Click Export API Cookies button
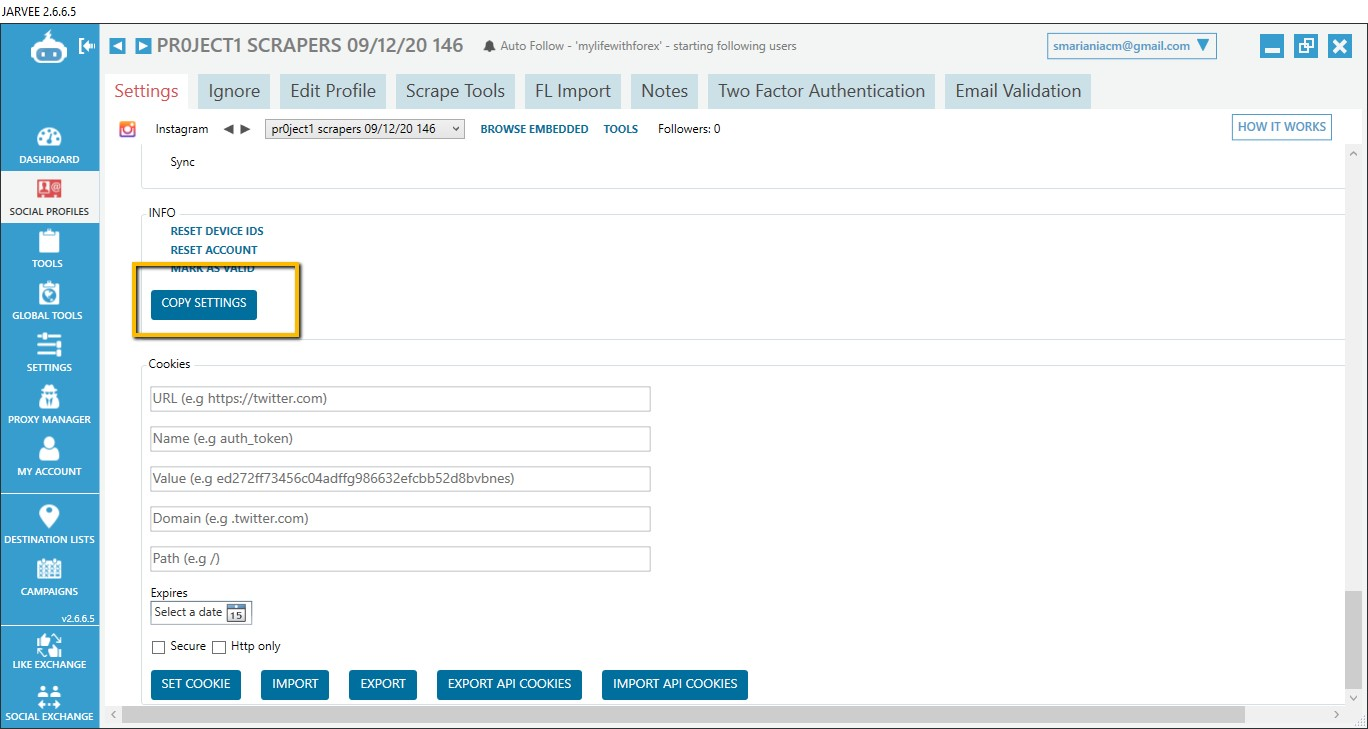Viewport: 1368px width, 729px height. (509, 685)
